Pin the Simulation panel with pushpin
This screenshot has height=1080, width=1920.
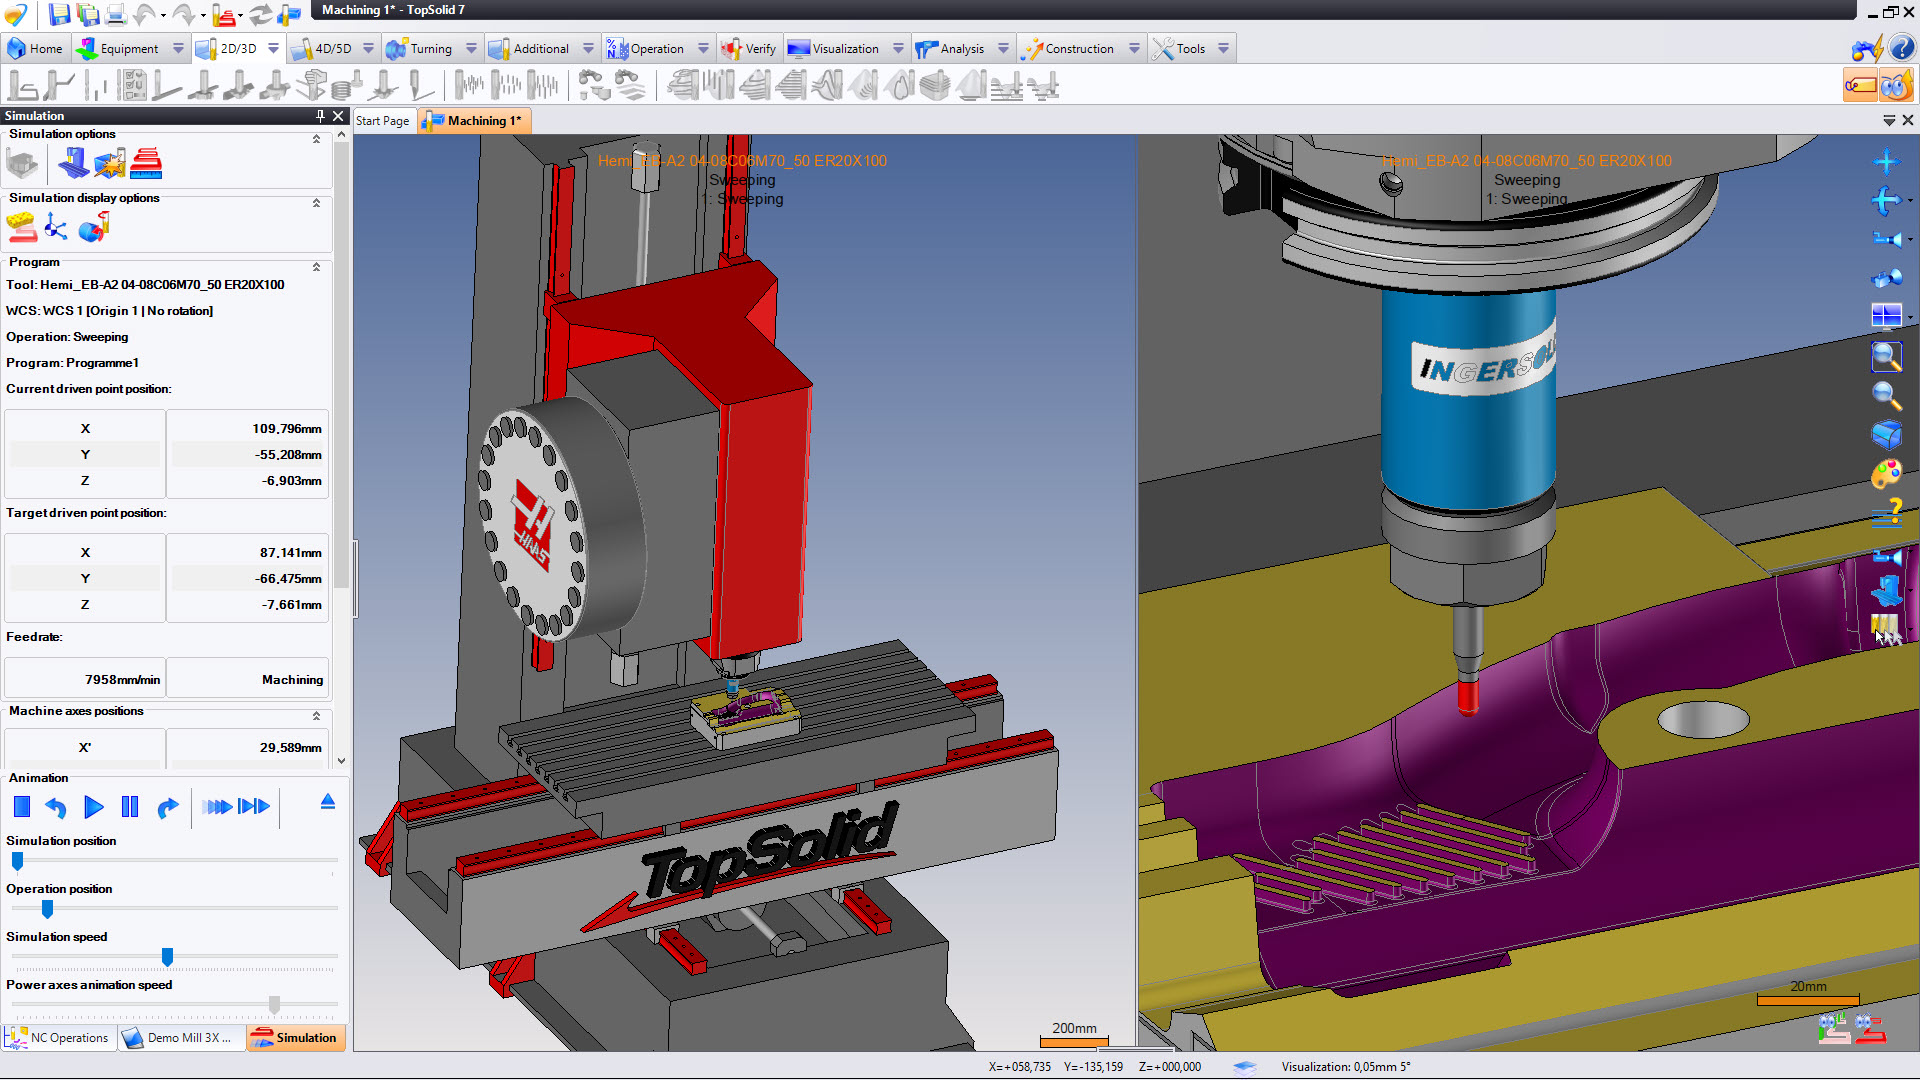320,116
